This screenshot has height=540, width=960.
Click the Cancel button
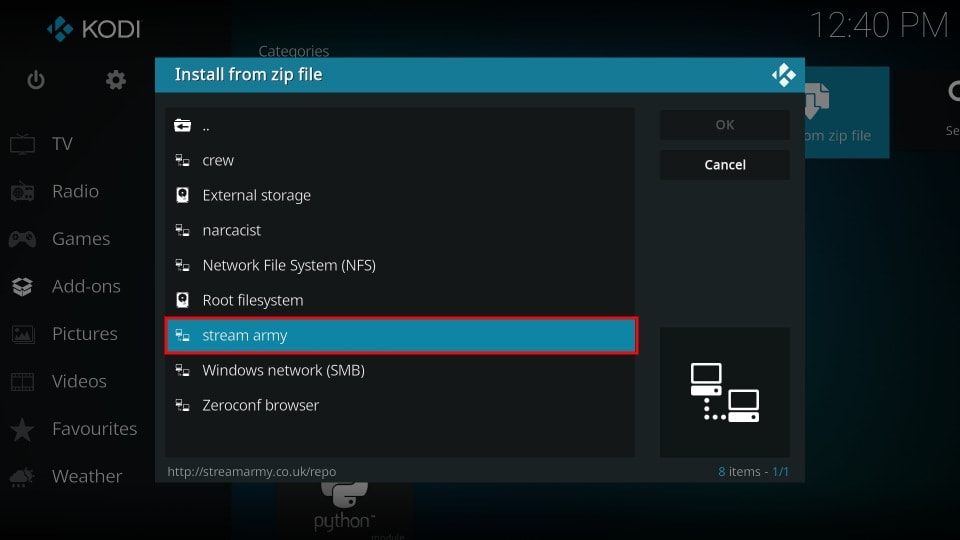tap(725, 165)
